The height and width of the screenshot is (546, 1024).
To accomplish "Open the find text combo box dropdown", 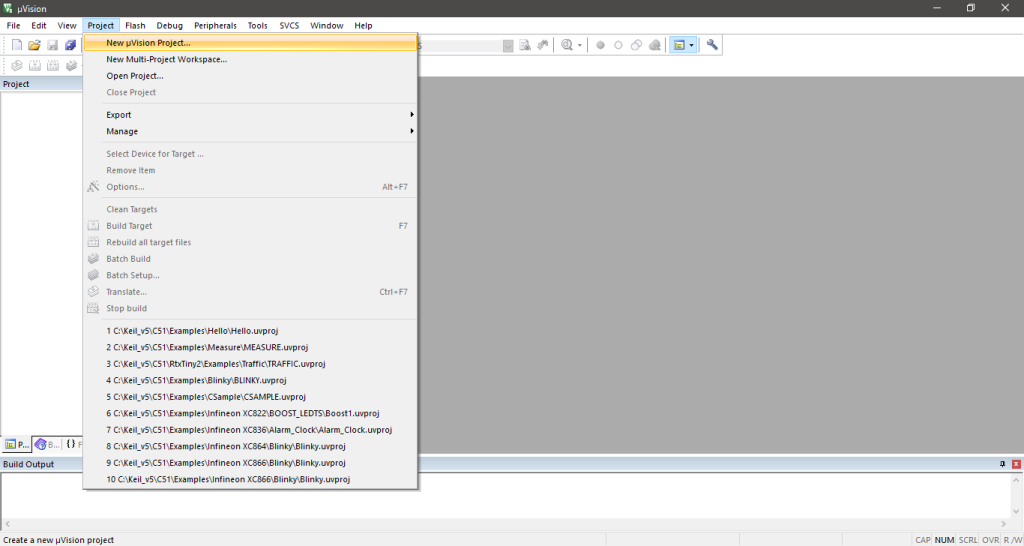I will click(508, 45).
